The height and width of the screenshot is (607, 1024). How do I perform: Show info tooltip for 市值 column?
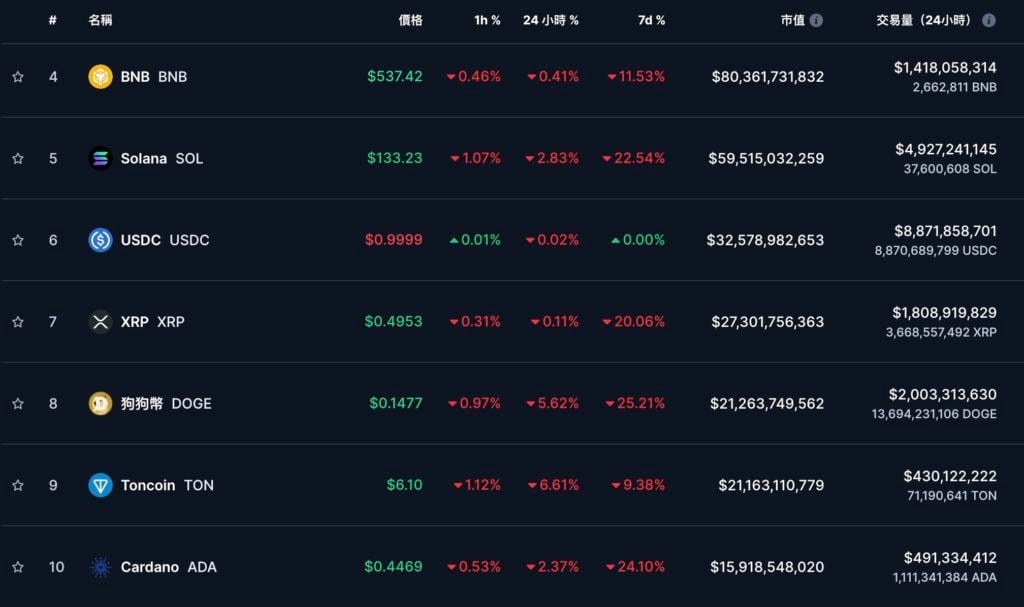[x=816, y=20]
